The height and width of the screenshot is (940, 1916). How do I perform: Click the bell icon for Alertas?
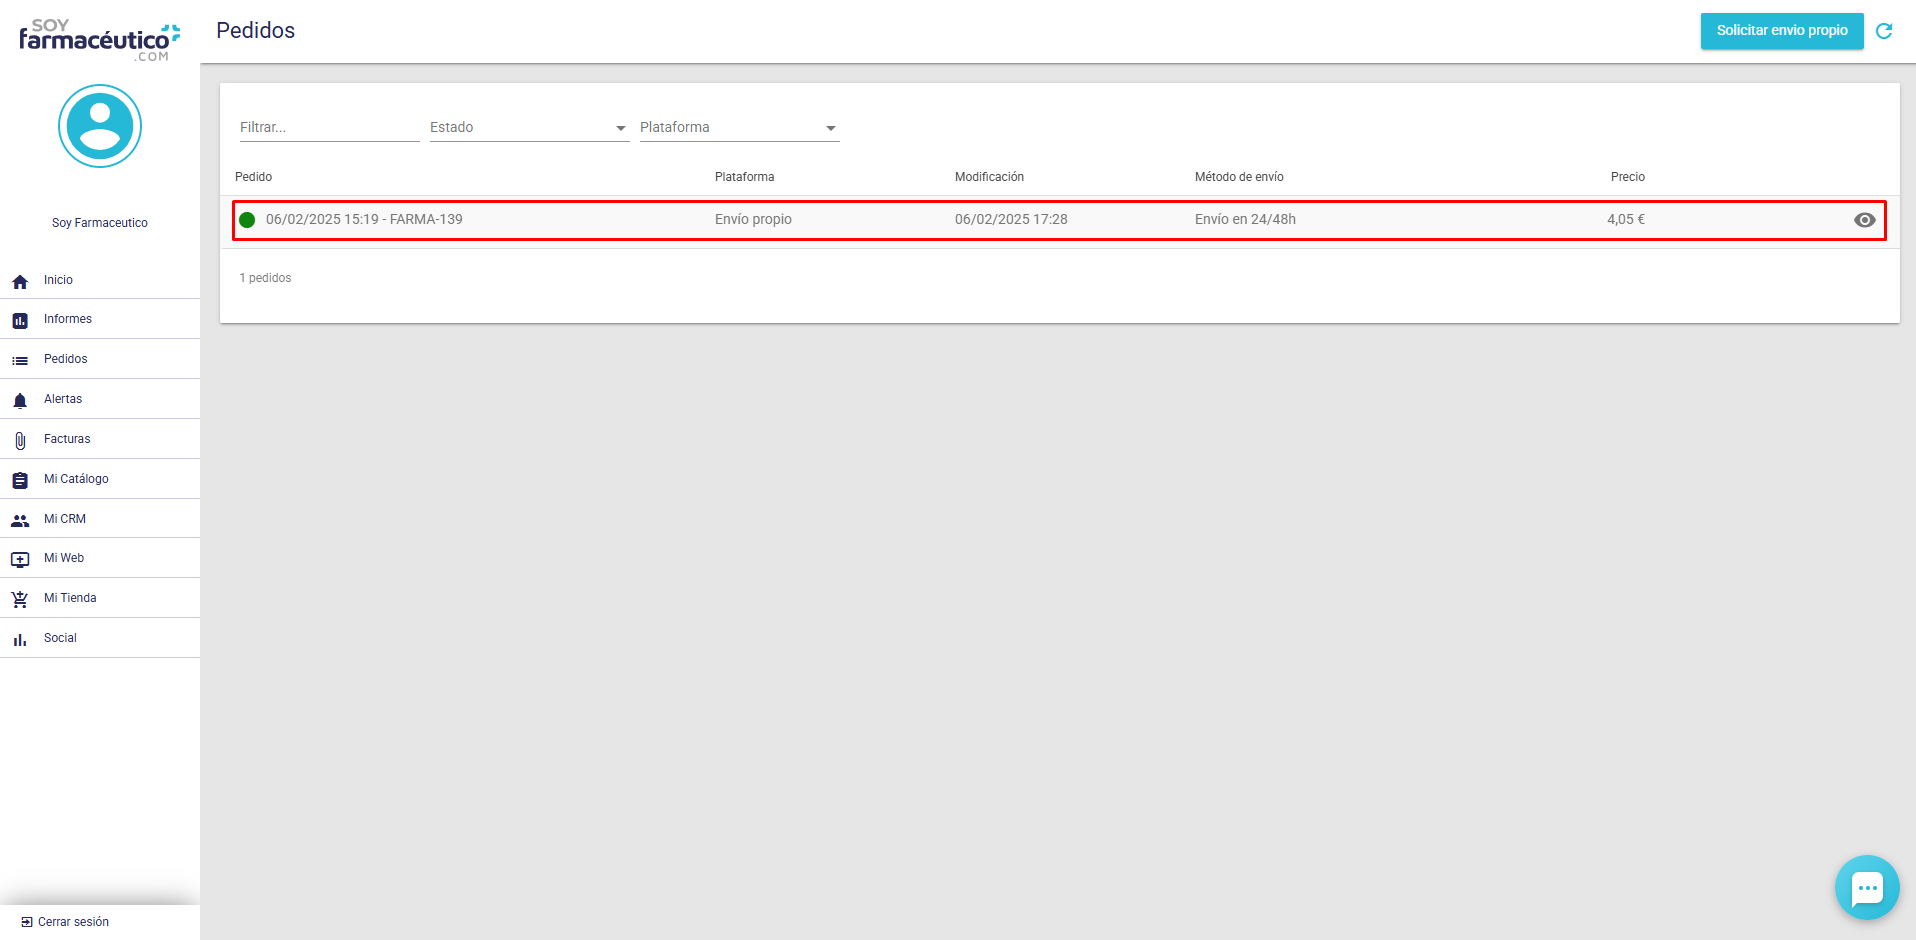(20, 400)
